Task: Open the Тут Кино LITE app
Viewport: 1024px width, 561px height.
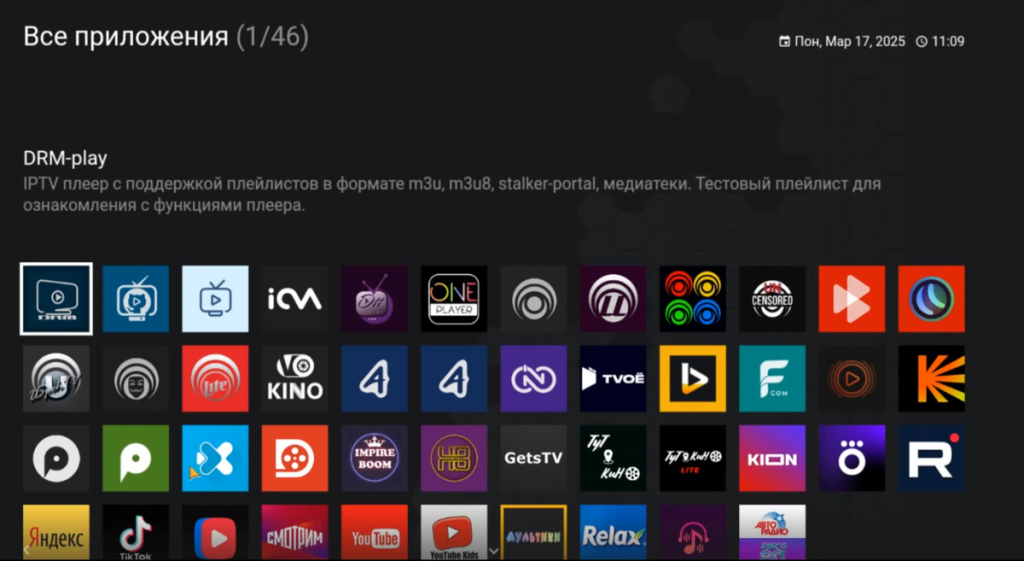Action: pyautogui.click(x=693, y=458)
